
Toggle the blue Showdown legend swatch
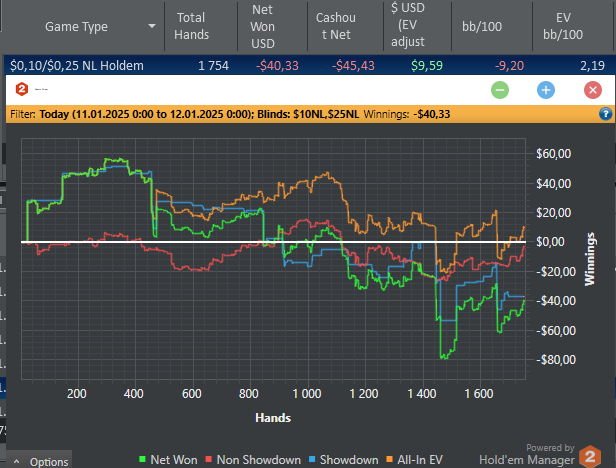click(312, 459)
